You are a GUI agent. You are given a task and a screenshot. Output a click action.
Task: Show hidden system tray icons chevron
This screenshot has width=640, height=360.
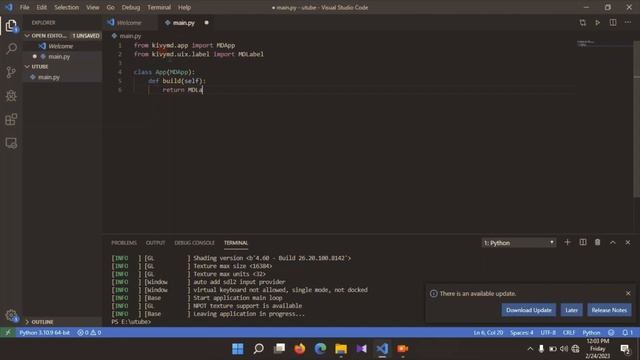530,349
